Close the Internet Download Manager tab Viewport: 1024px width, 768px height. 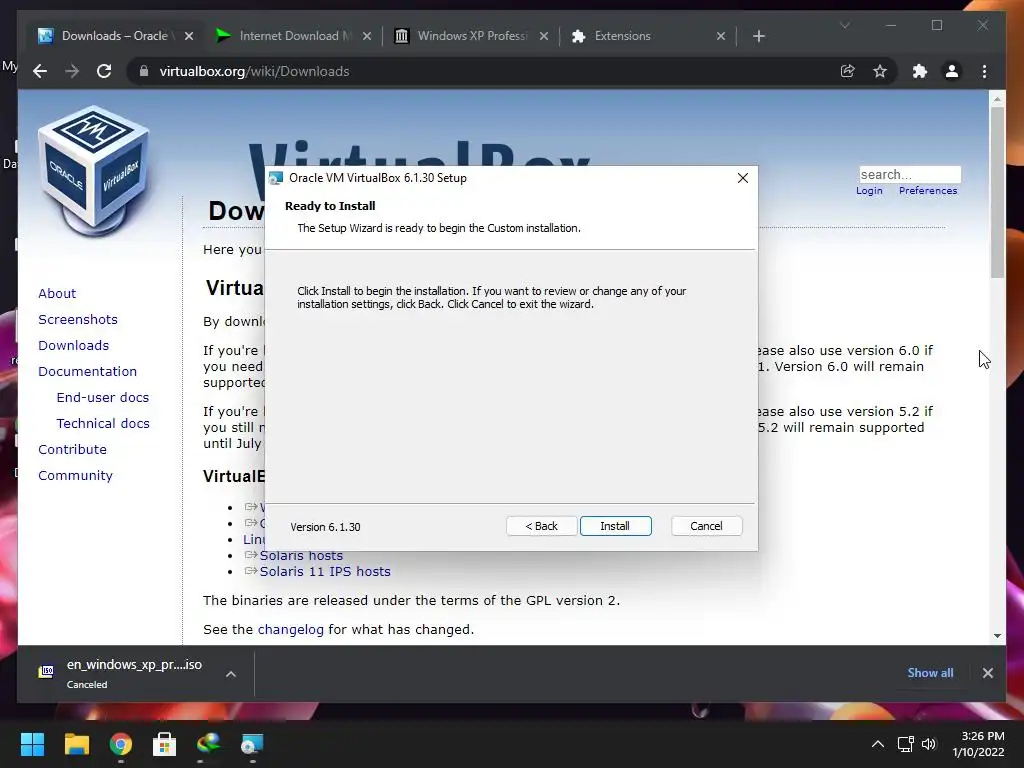click(x=366, y=36)
